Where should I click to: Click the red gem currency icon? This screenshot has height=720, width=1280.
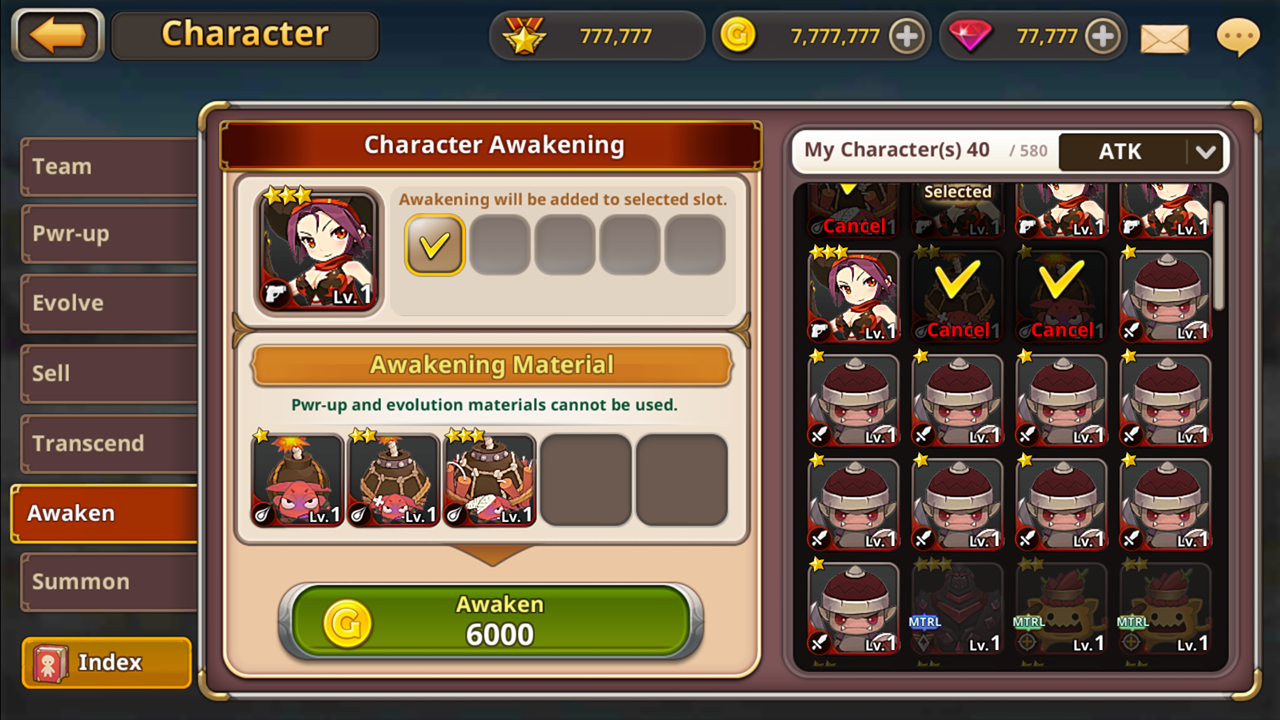pyautogui.click(x=969, y=36)
